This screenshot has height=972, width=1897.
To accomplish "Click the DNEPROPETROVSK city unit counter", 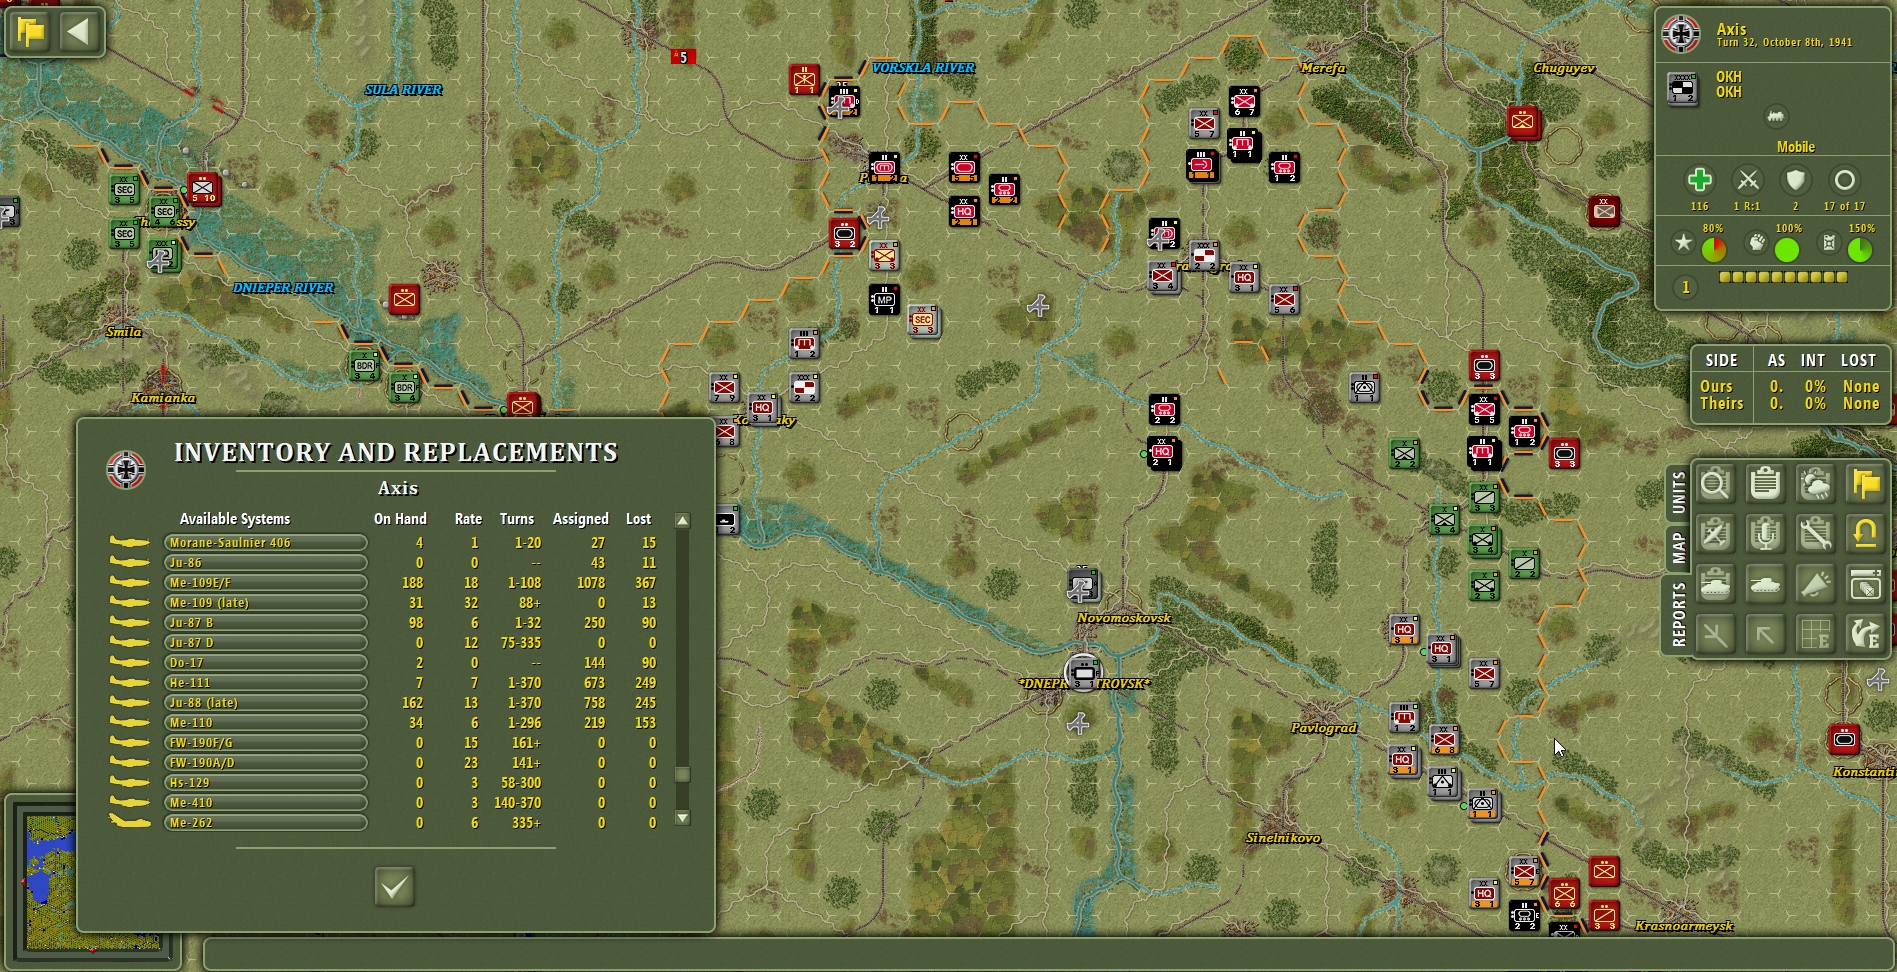I will point(1083,672).
